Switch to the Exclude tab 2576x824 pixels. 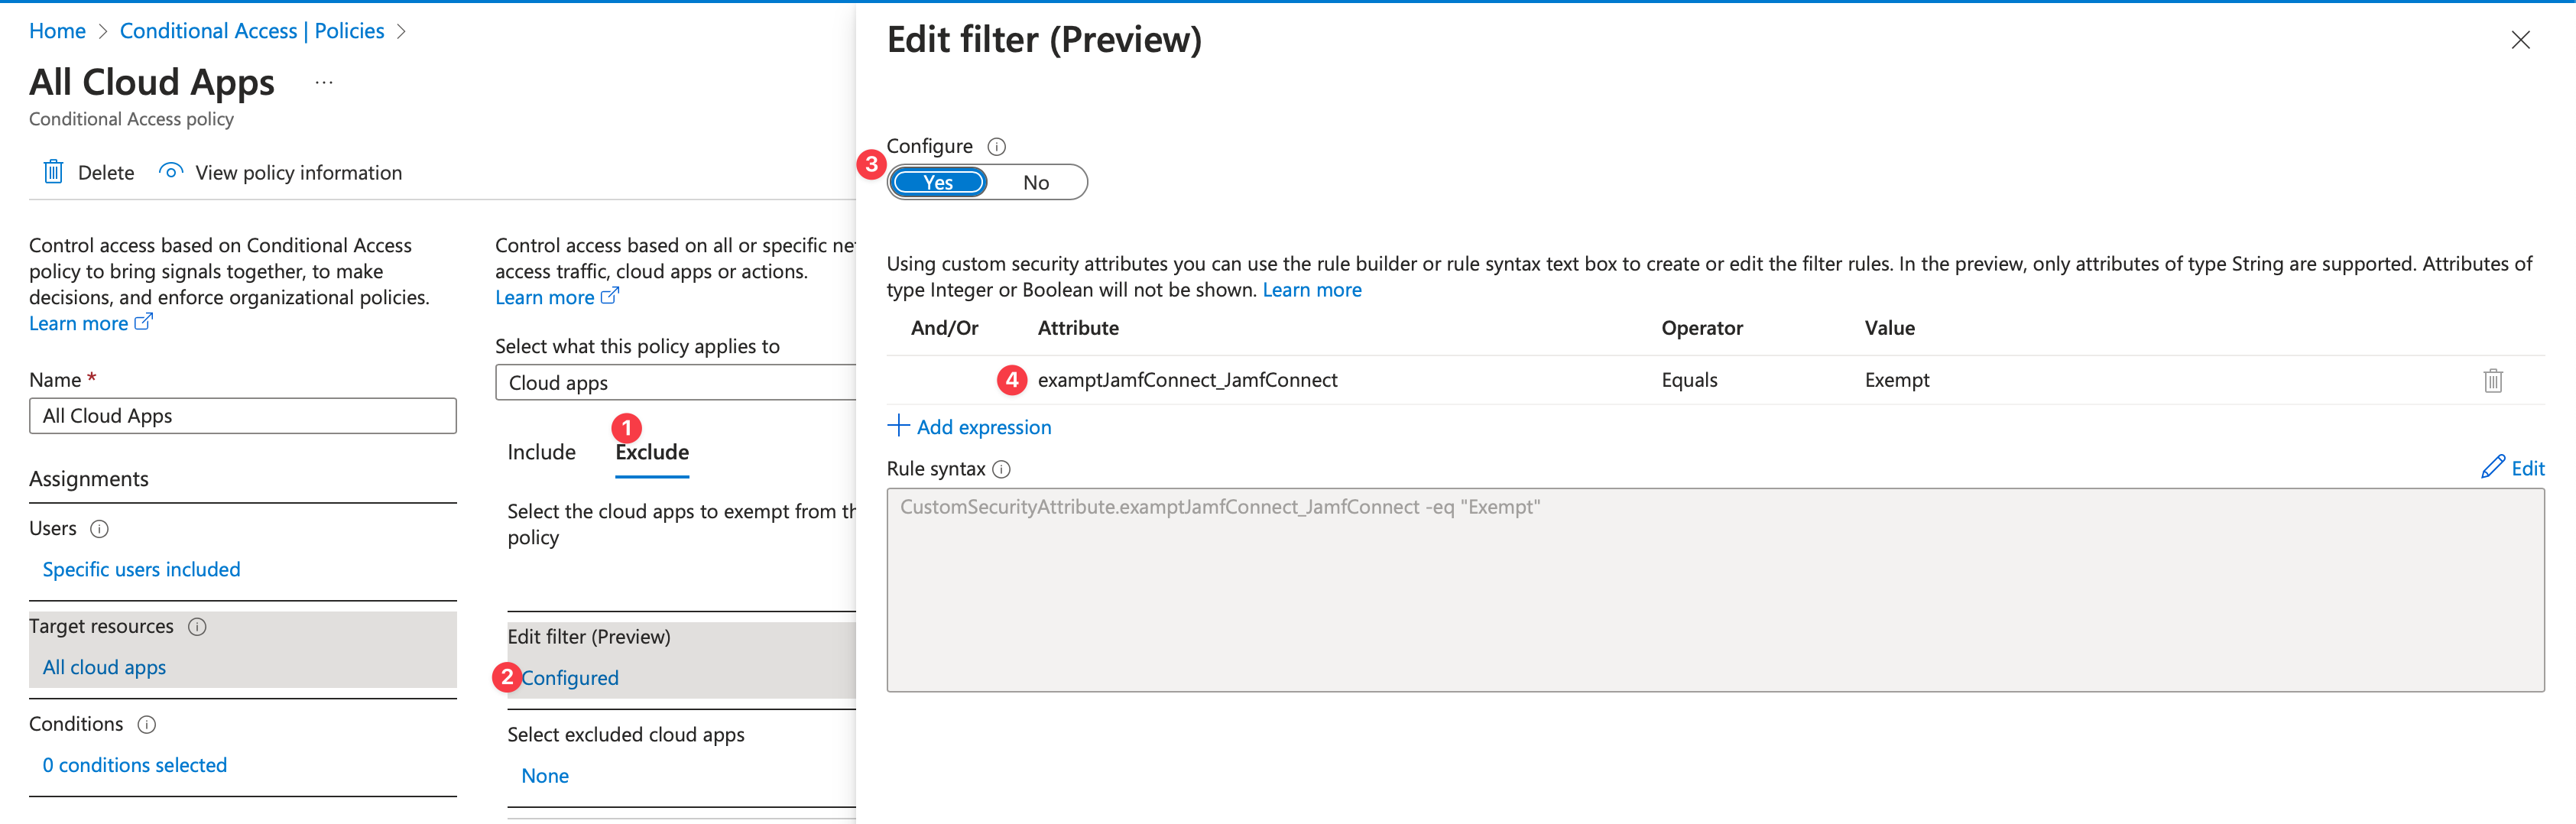651,452
